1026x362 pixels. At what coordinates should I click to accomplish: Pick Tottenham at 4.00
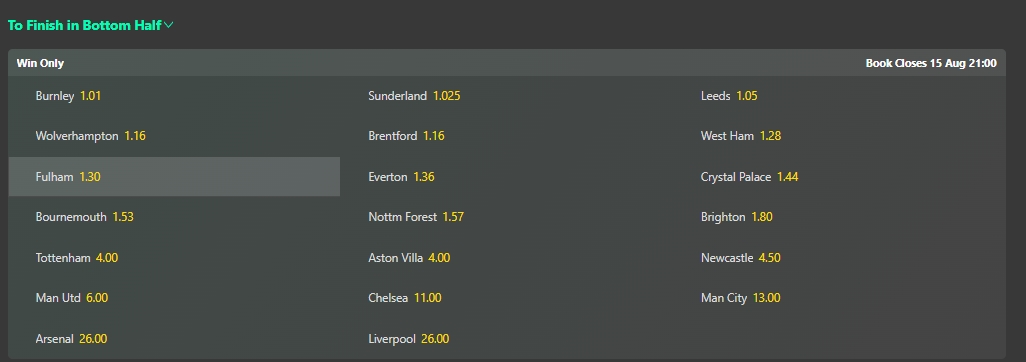174,258
